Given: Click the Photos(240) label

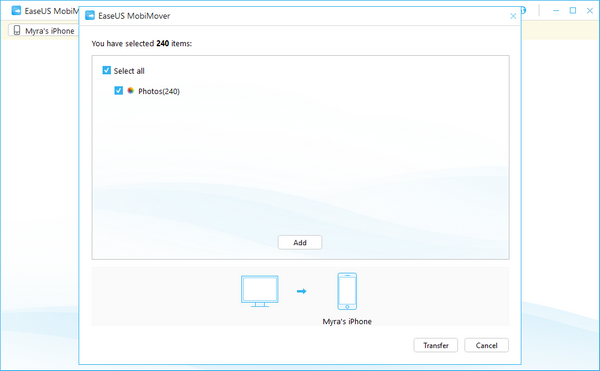Looking at the screenshot, I should click(x=159, y=91).
